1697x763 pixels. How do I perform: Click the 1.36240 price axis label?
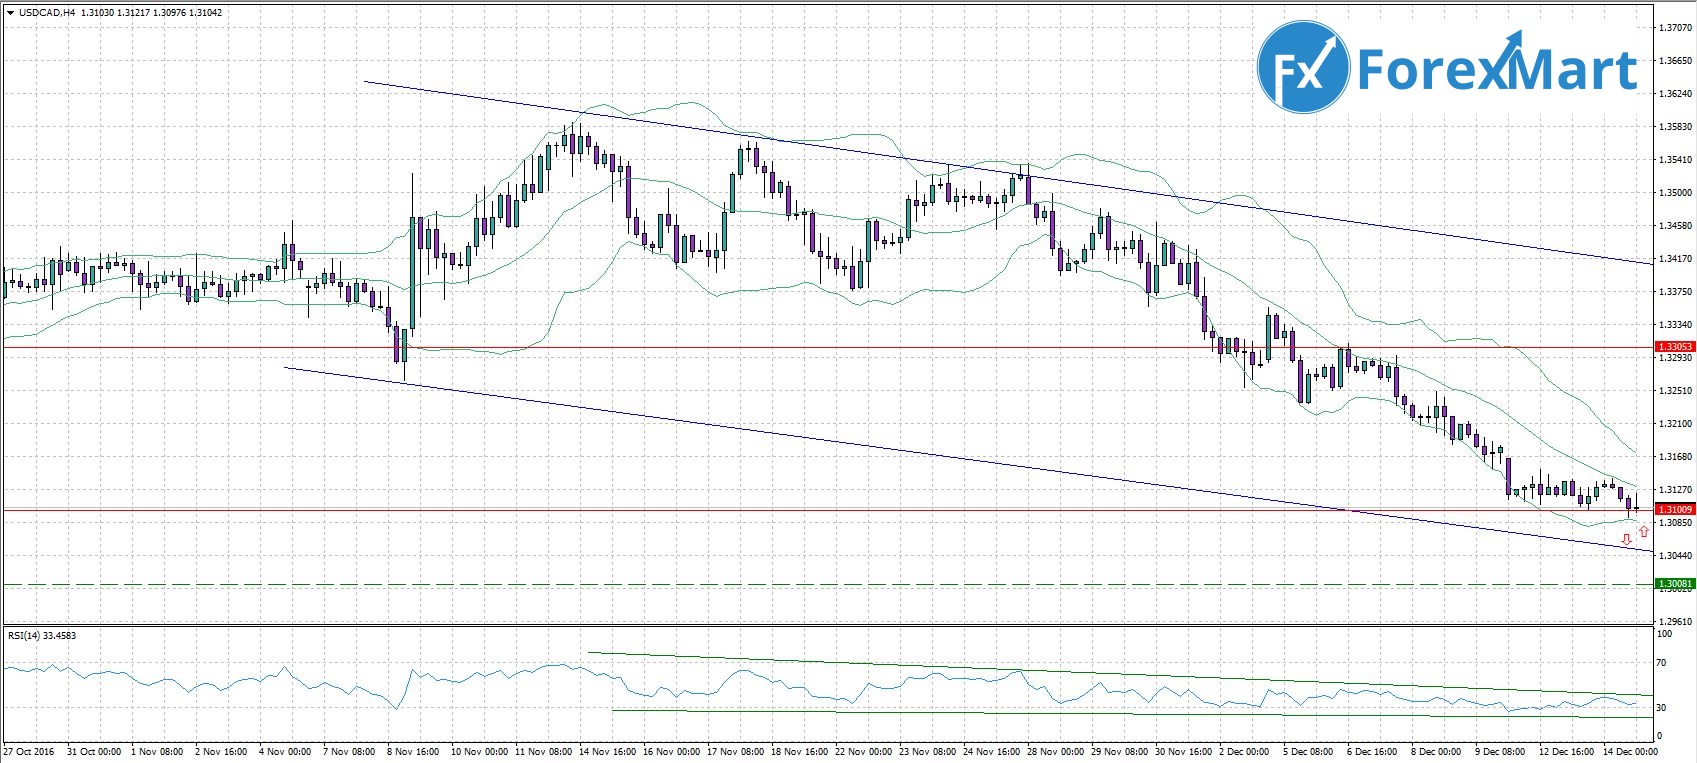coord(1675,93)
